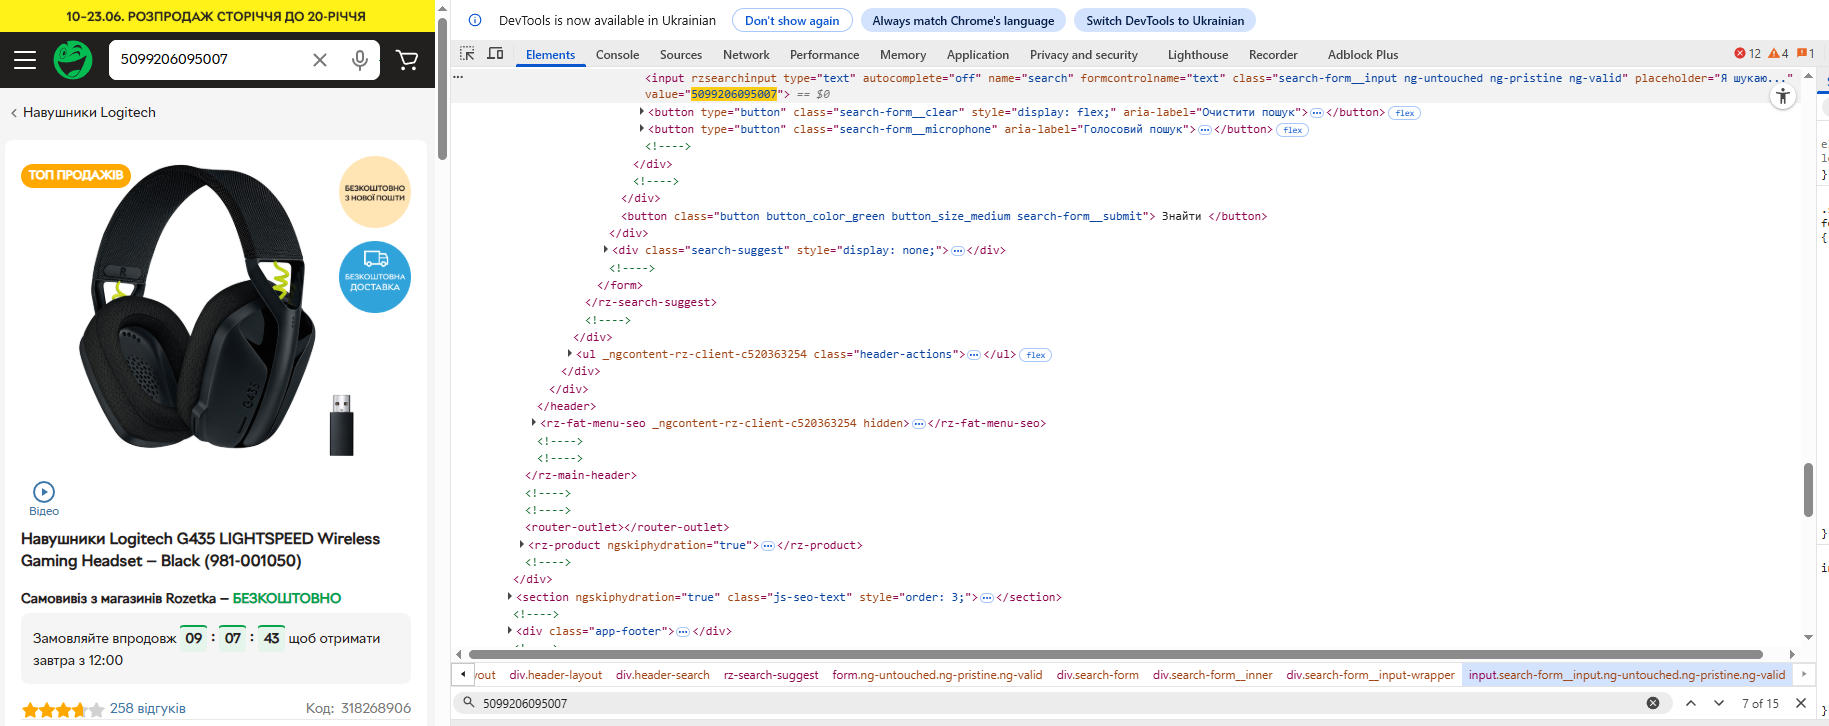Screen dimensions: 1829x726
Task: Click Switch DevTools to Ukrainian
Action: click(x=1165, y=20)
